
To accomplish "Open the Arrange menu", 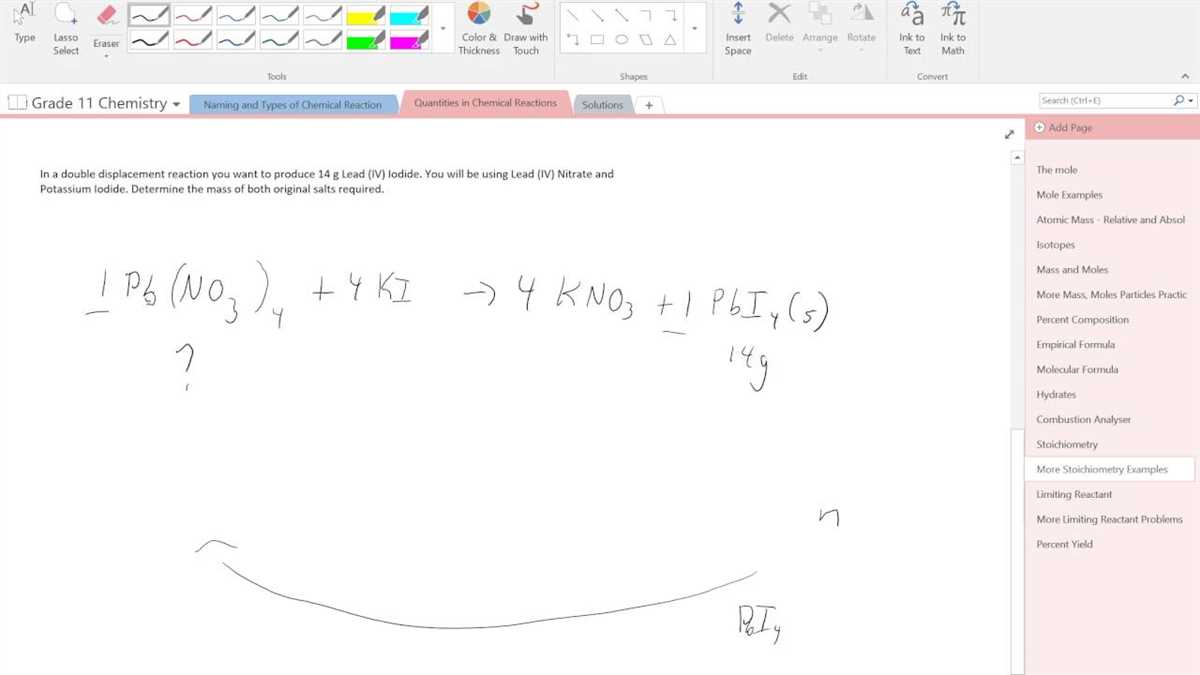I will [820, 28].
